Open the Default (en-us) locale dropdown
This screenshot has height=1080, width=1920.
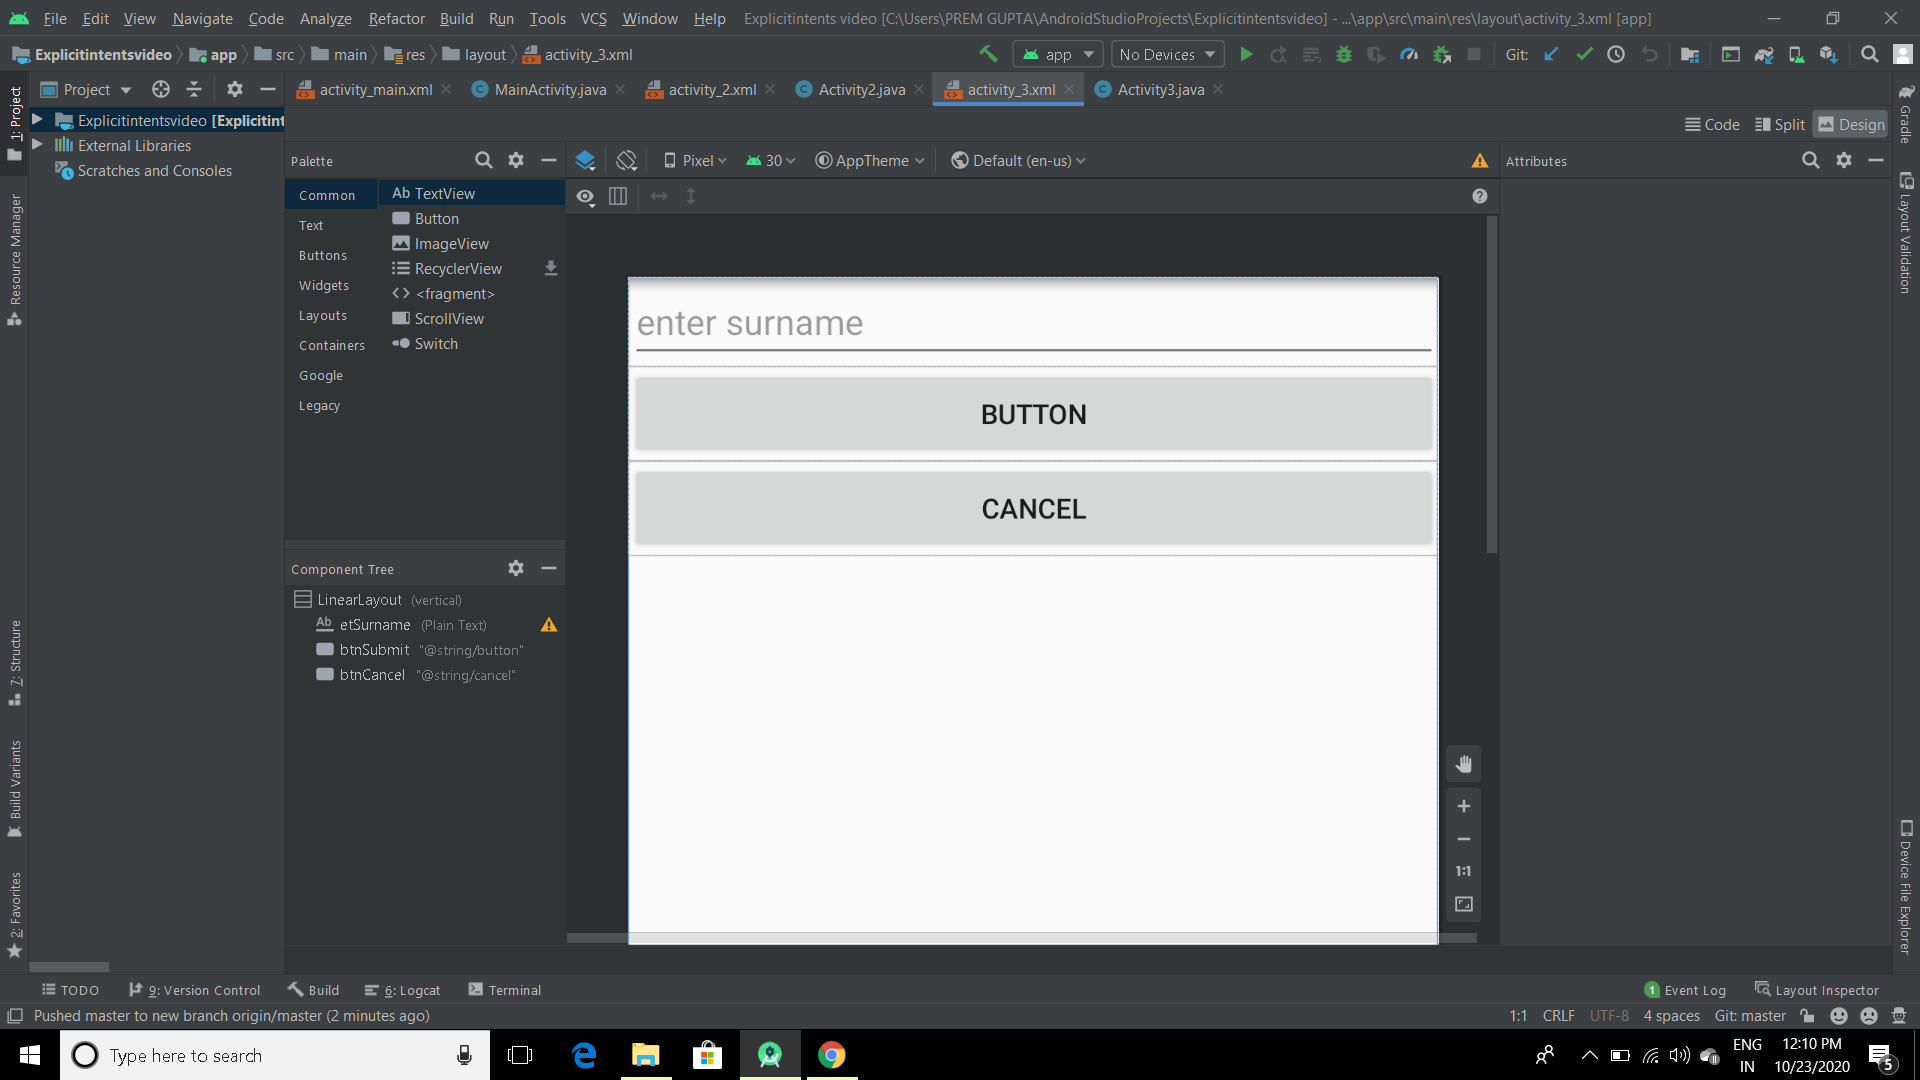coord(1018,160)
